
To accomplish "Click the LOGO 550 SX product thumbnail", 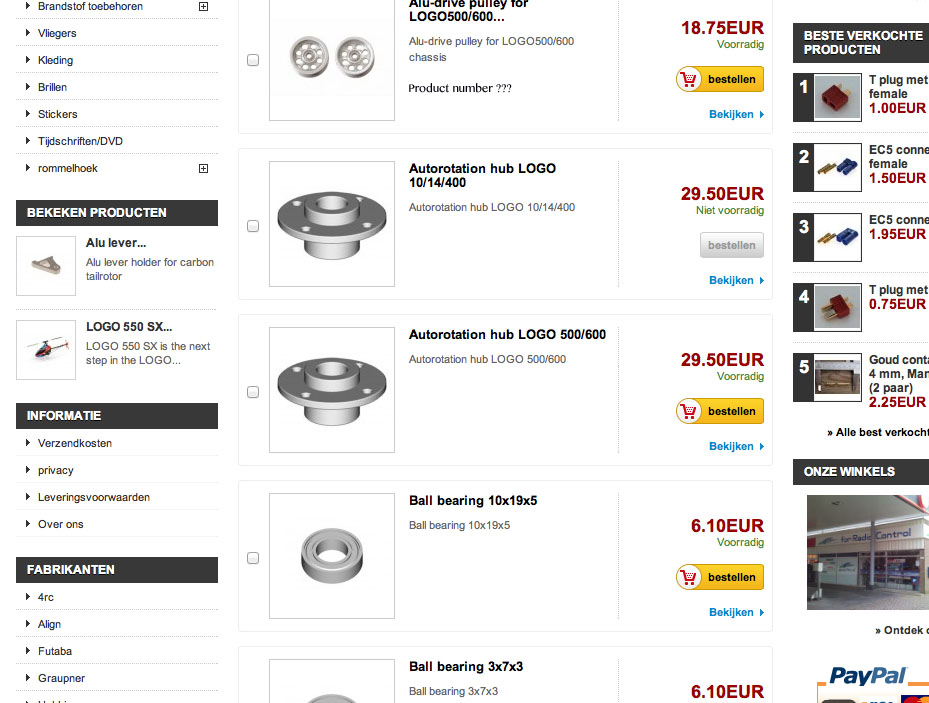I will 44,349.
